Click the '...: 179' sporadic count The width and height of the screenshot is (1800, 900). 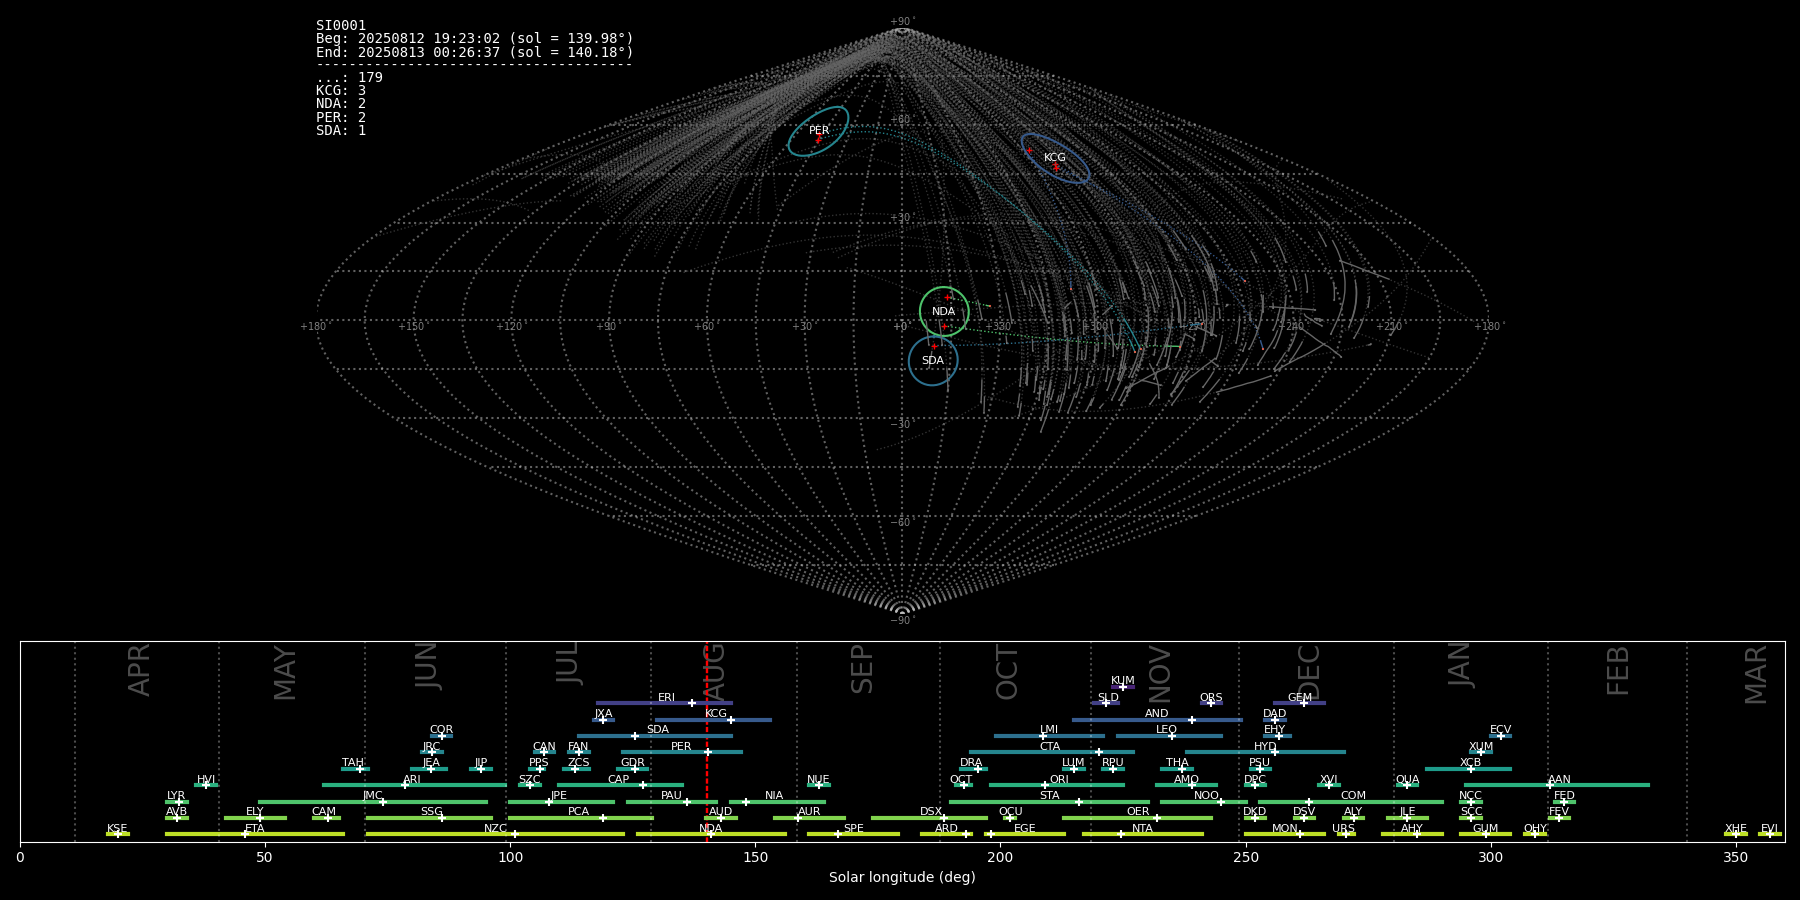pos(349,78)
